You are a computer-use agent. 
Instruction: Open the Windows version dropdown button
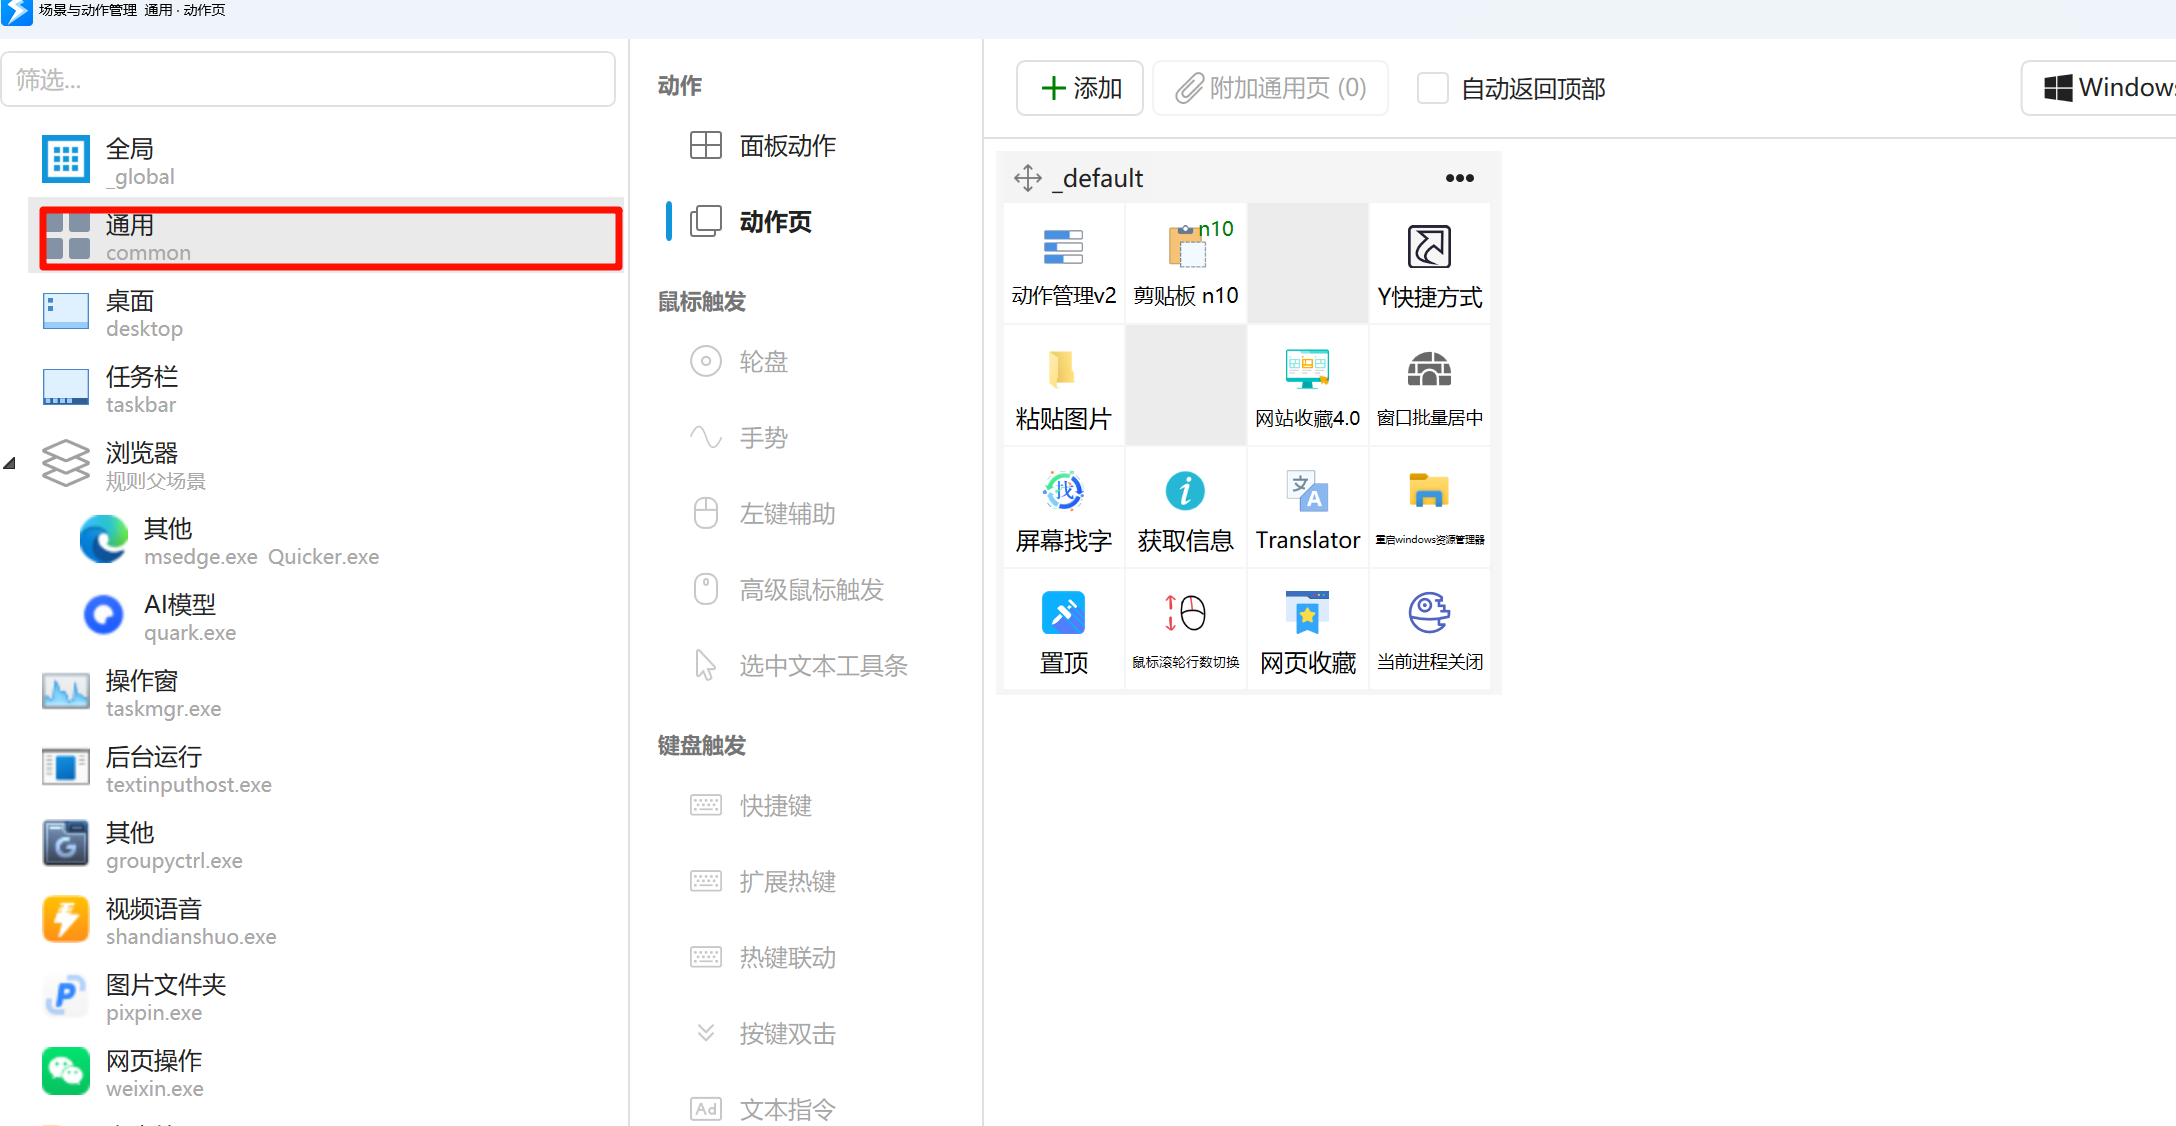(x=2098, y=88)
